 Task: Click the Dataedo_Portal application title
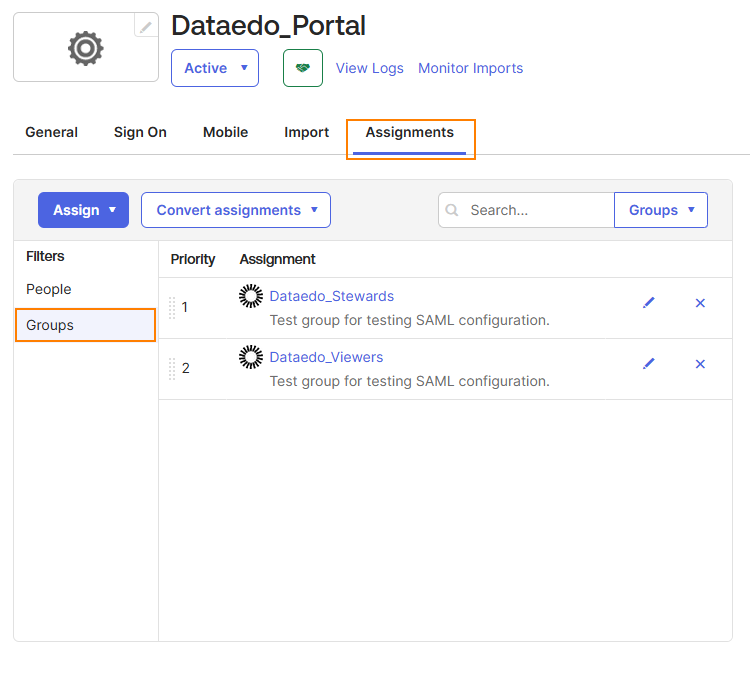[268, 25]
